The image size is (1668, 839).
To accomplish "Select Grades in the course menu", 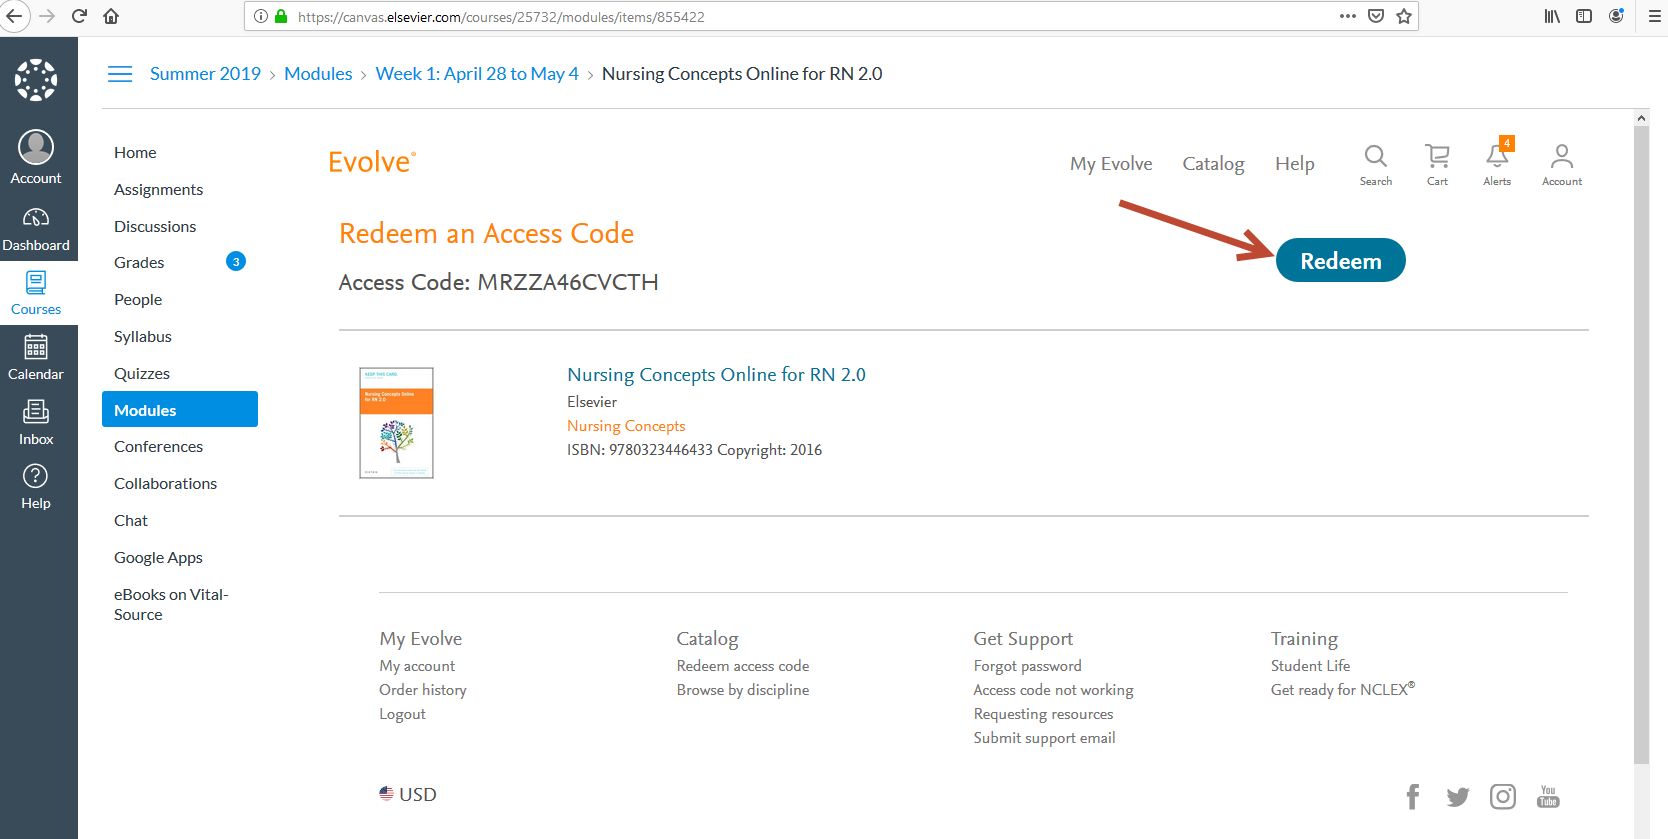I will 139,263.
